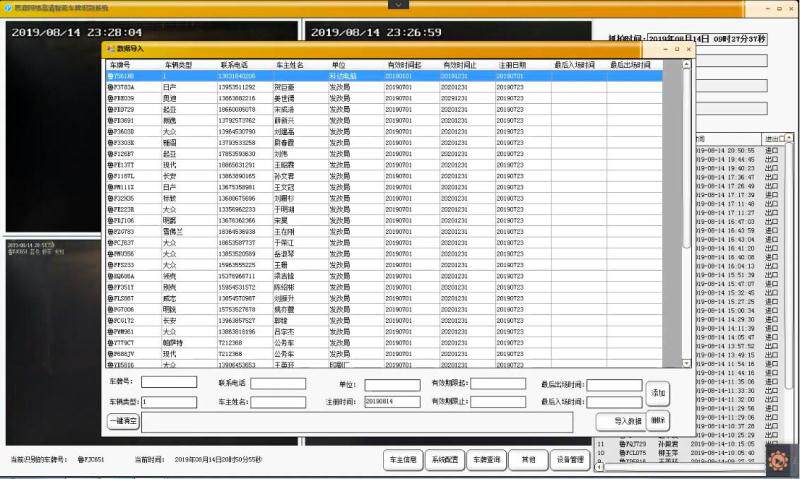Open 车牌查询 in the main window
Image resolution: width=800 pixels, height=479 pixels.
point(487,460)
